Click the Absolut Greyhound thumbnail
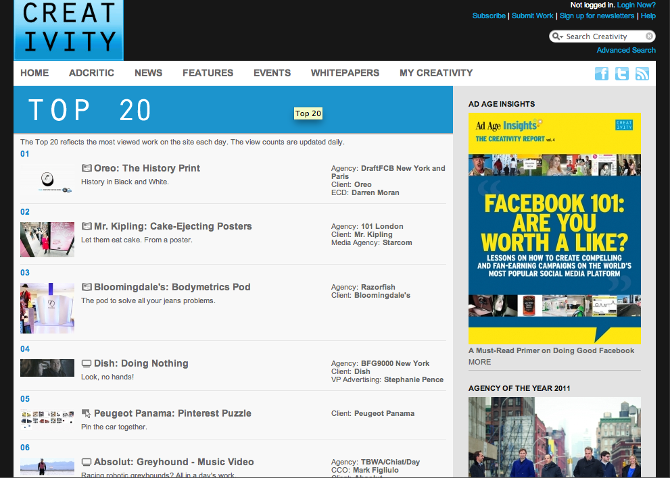The height and width of the screenshot is (478, 670). tap(47, 467)
